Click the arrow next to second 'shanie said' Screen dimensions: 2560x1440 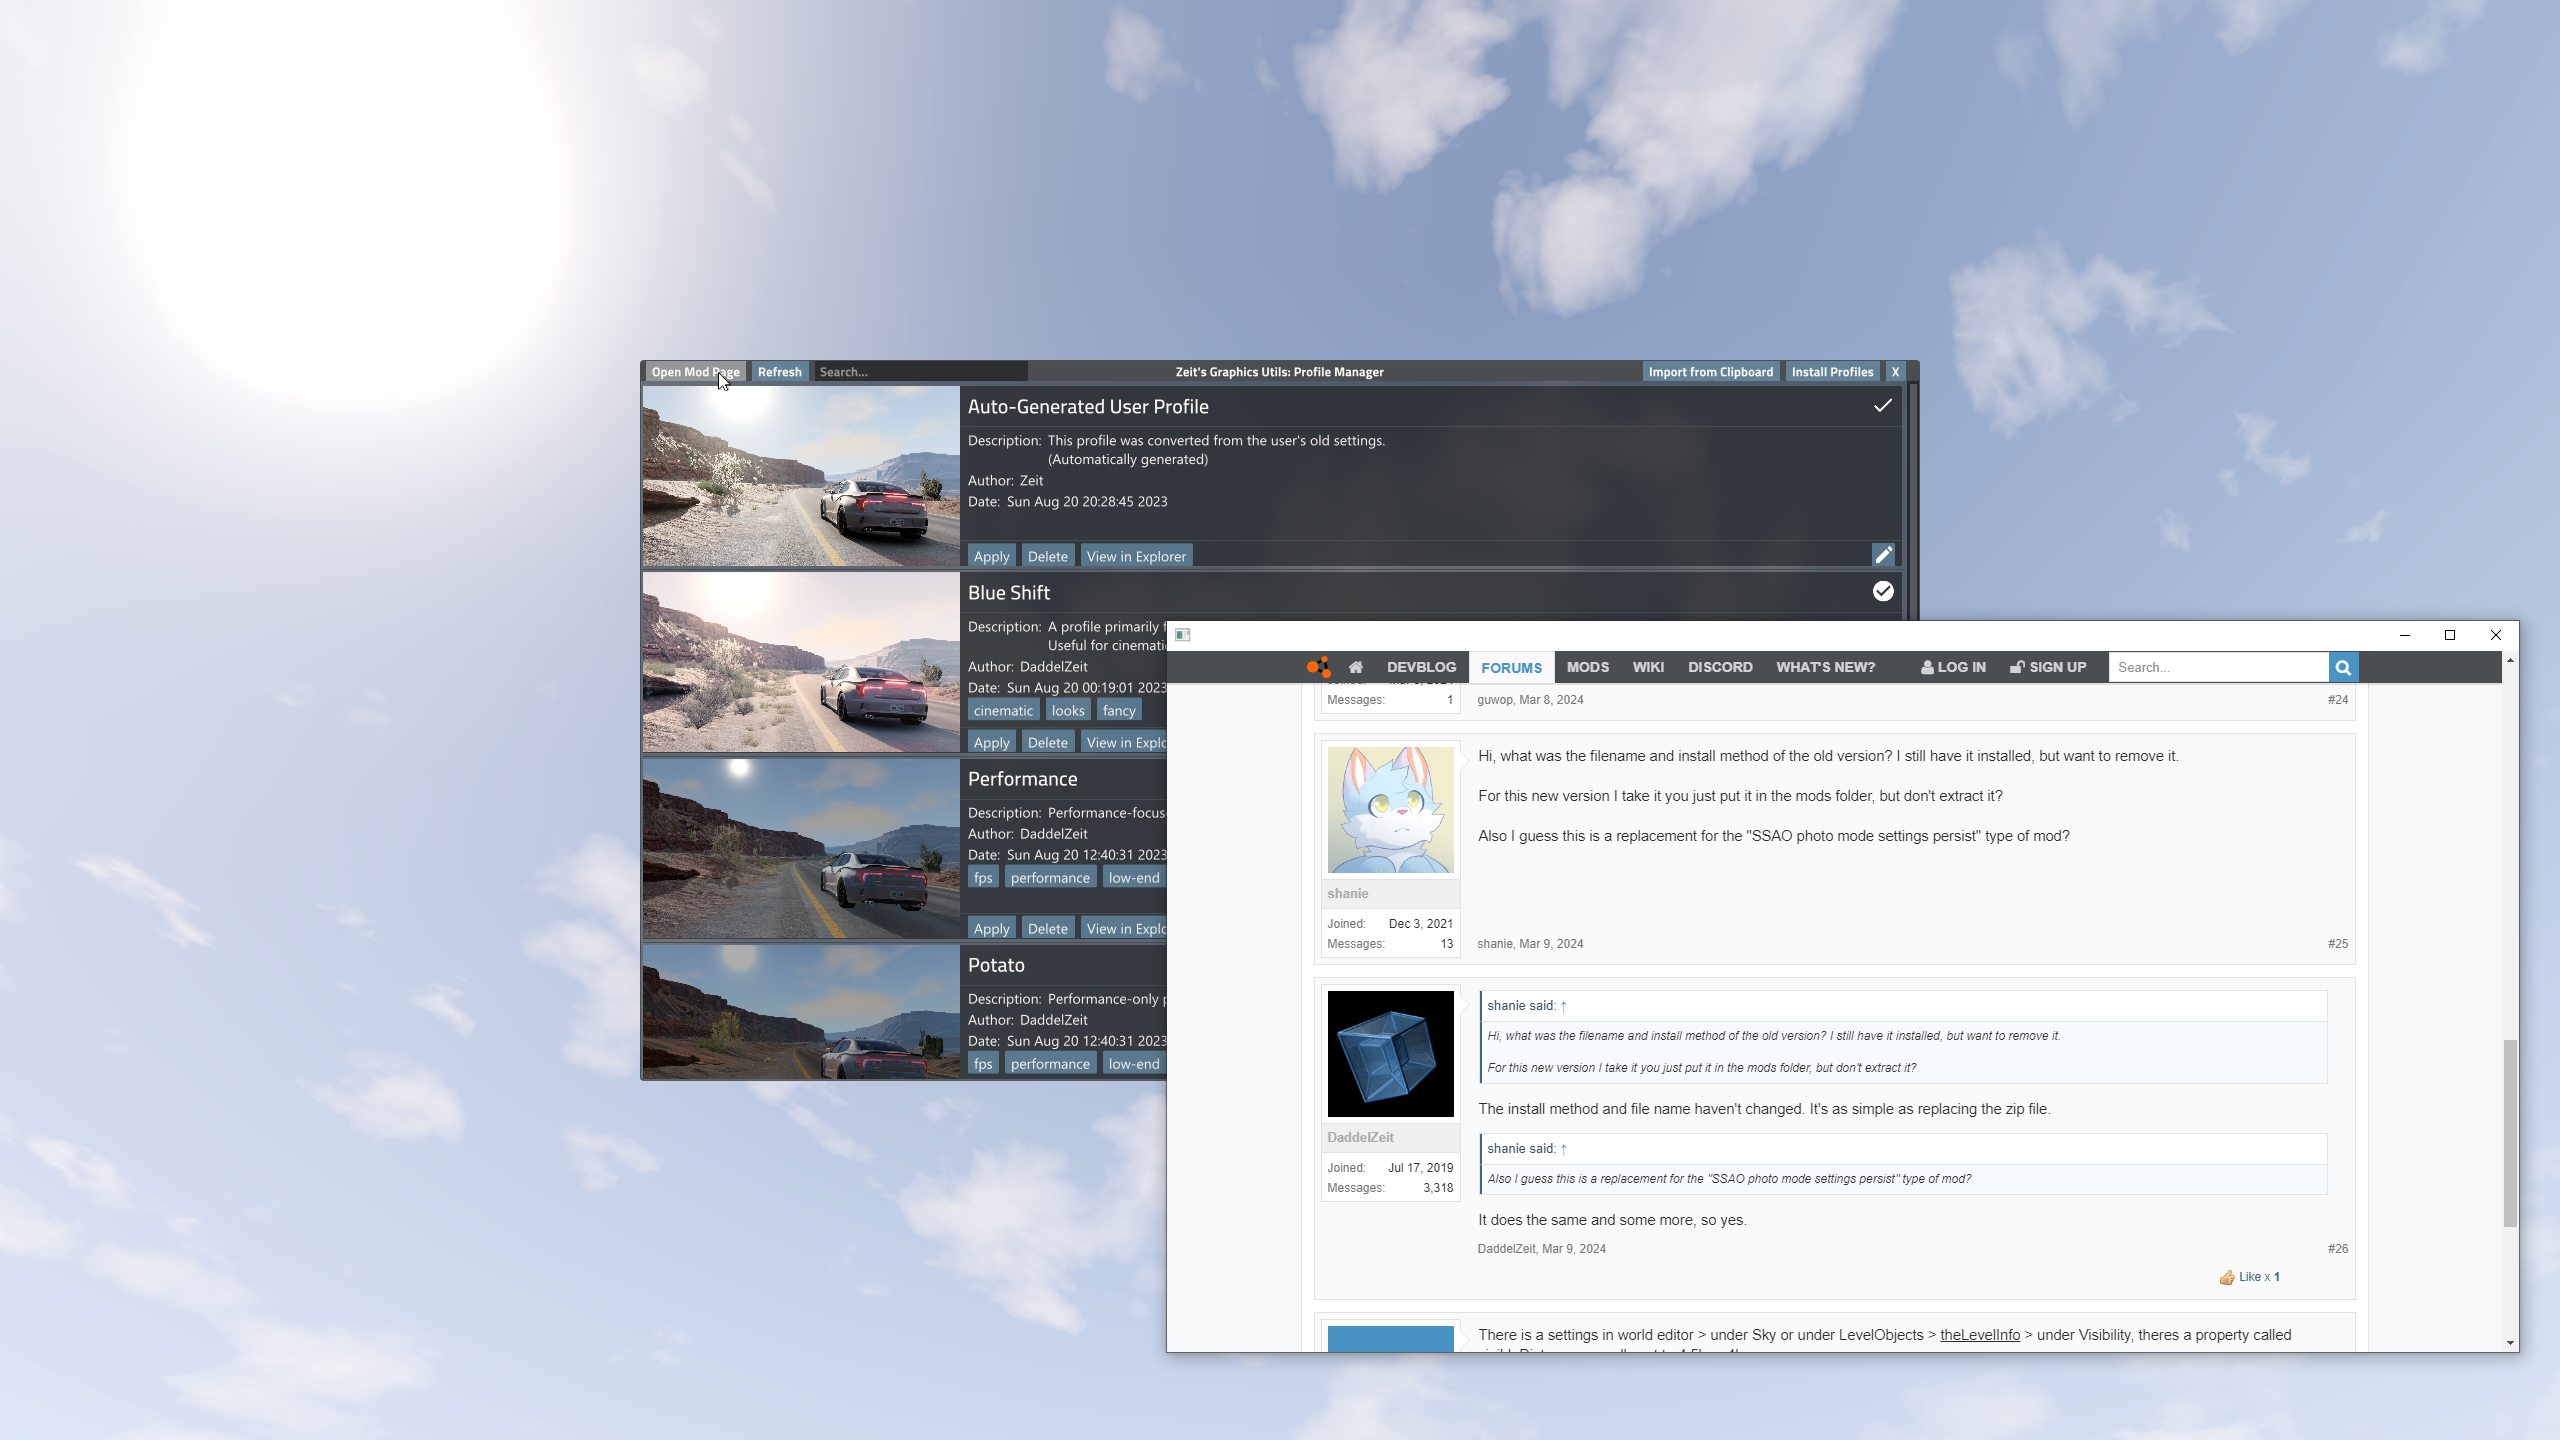tap(1564, 1149)
